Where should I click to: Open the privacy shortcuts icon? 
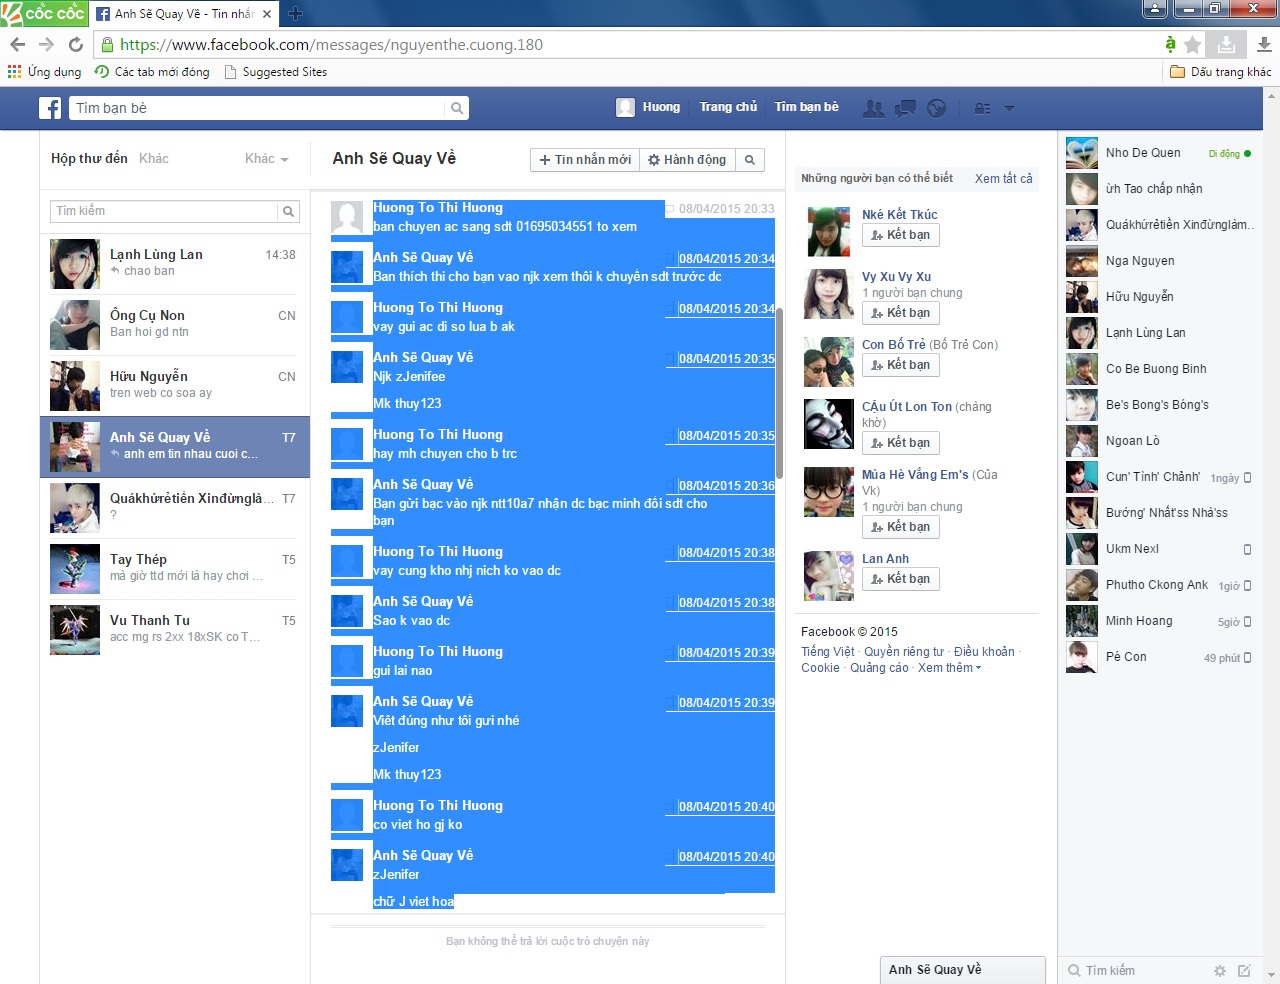[x=983, y=108]
